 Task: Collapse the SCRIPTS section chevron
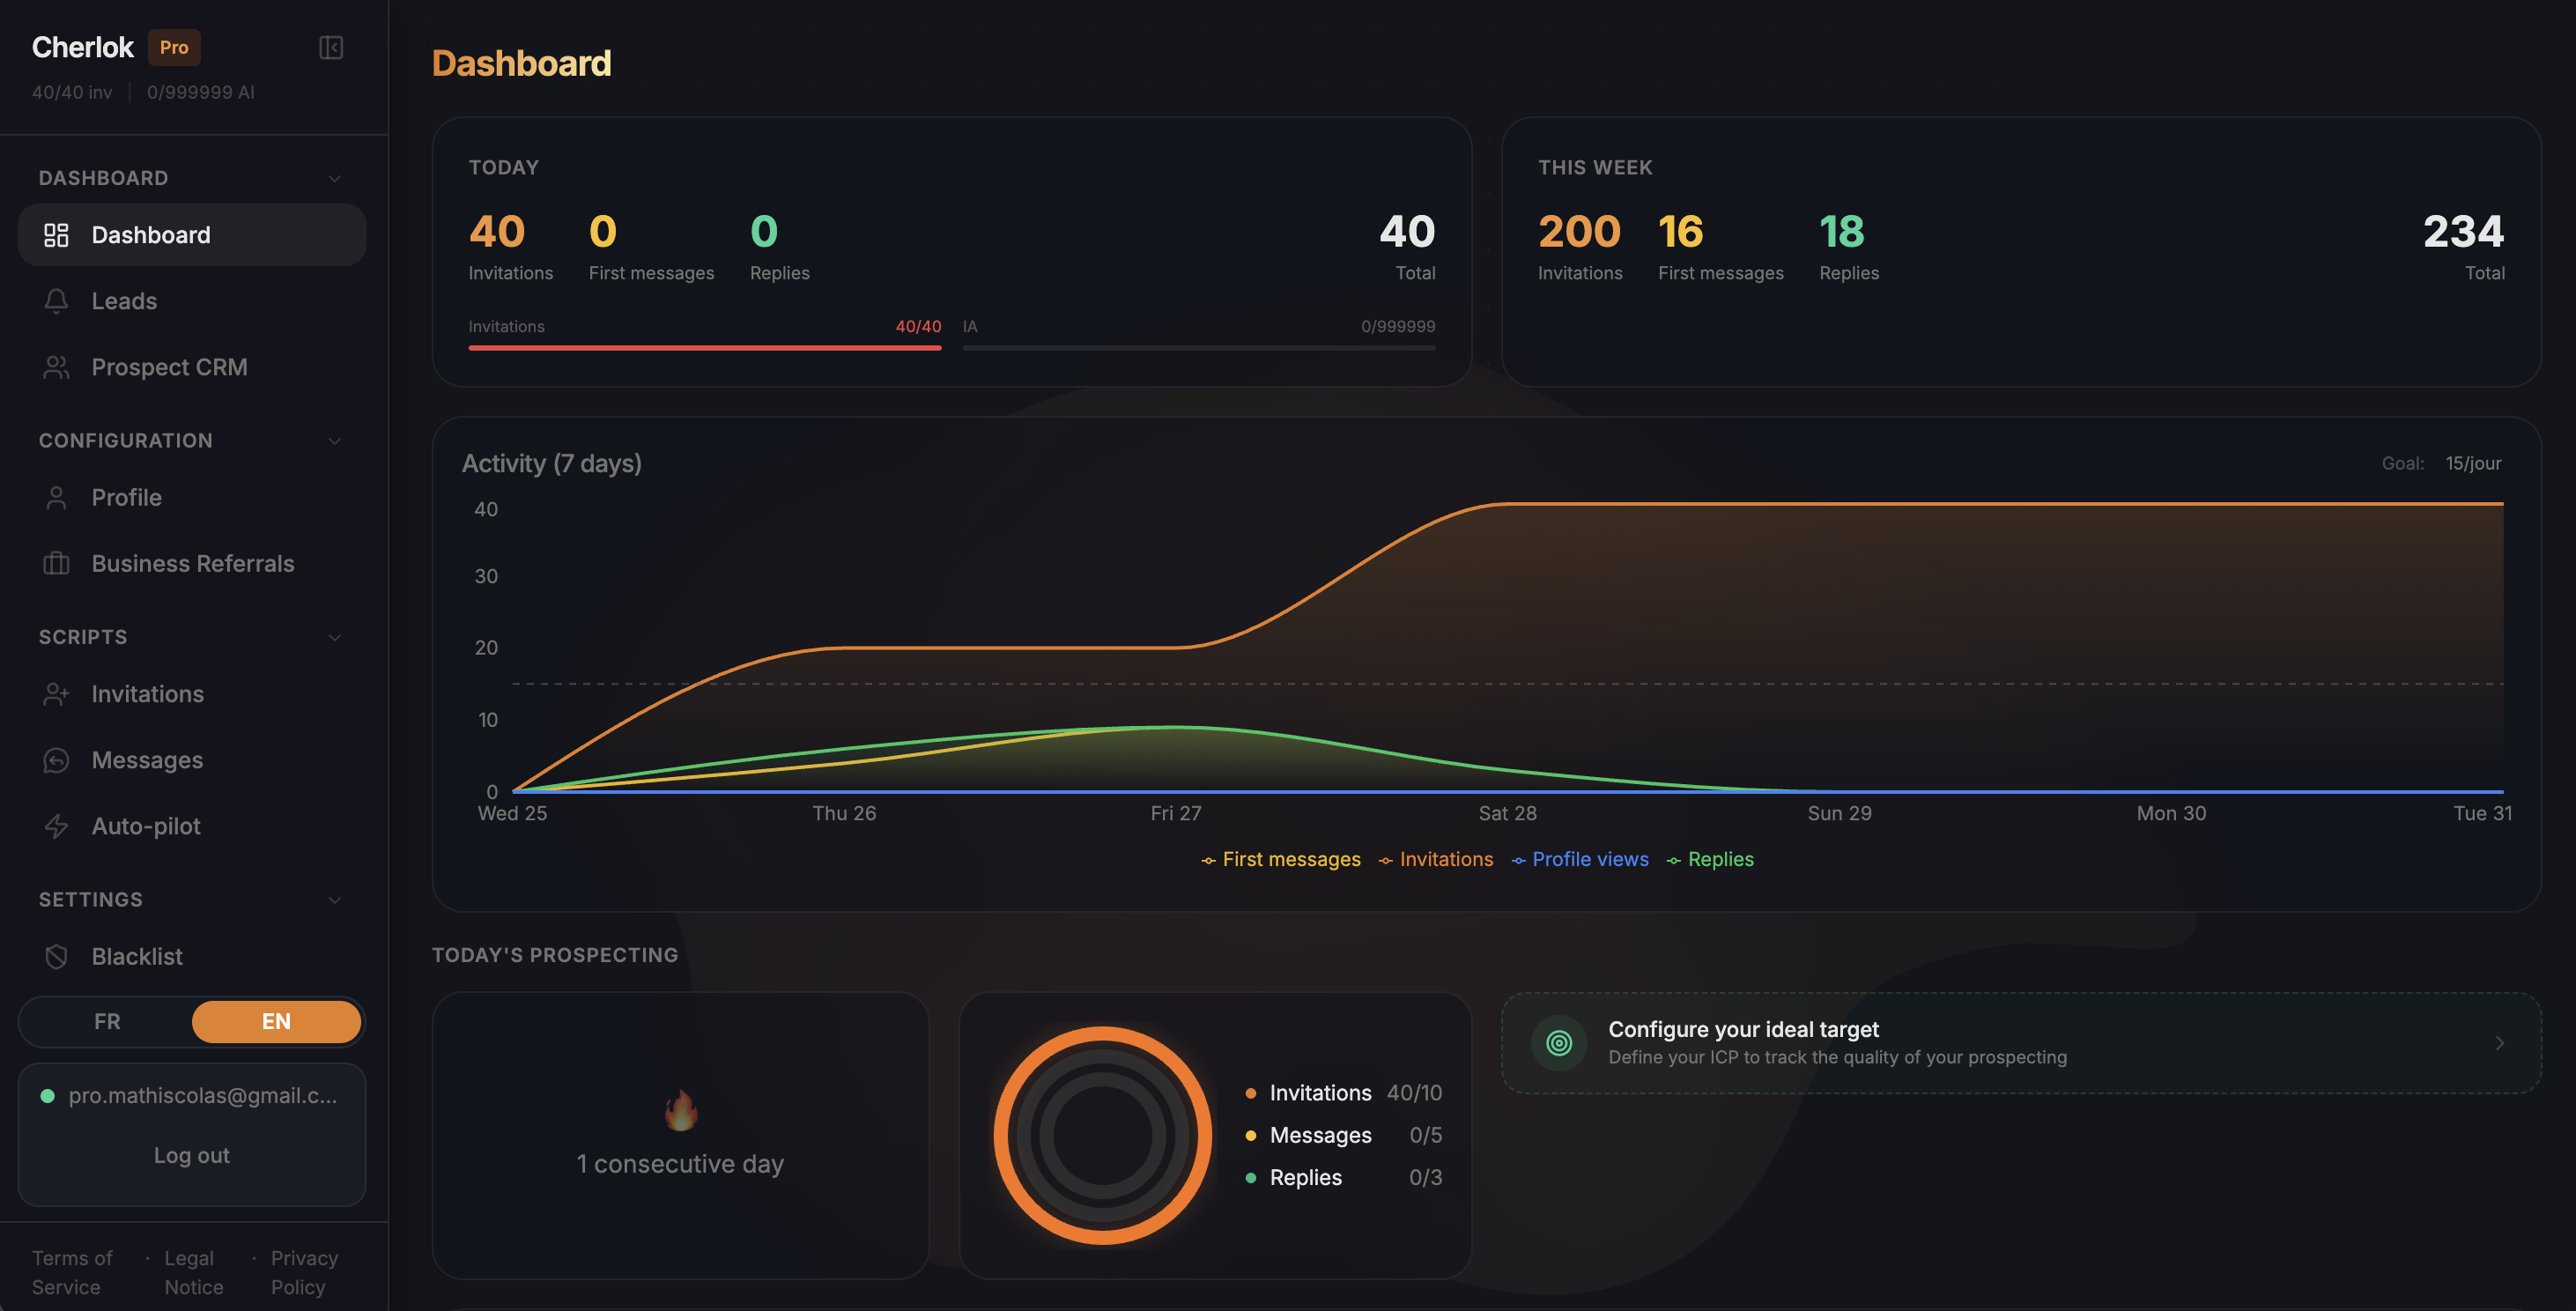click(335, 638)
